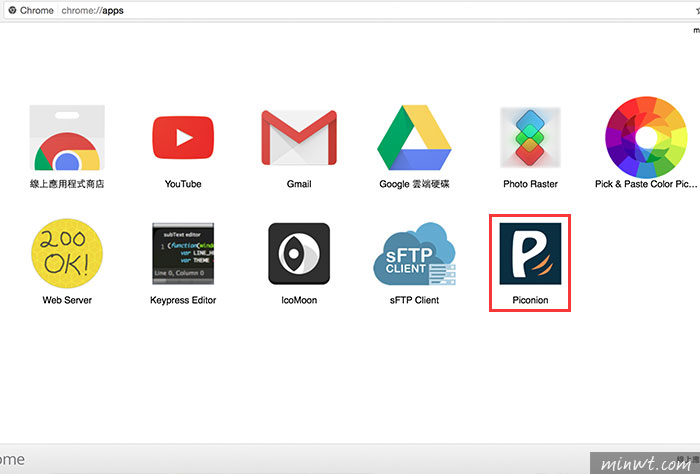Launch the YouTube app icon
Screen dimensions: 700x474
183,137
